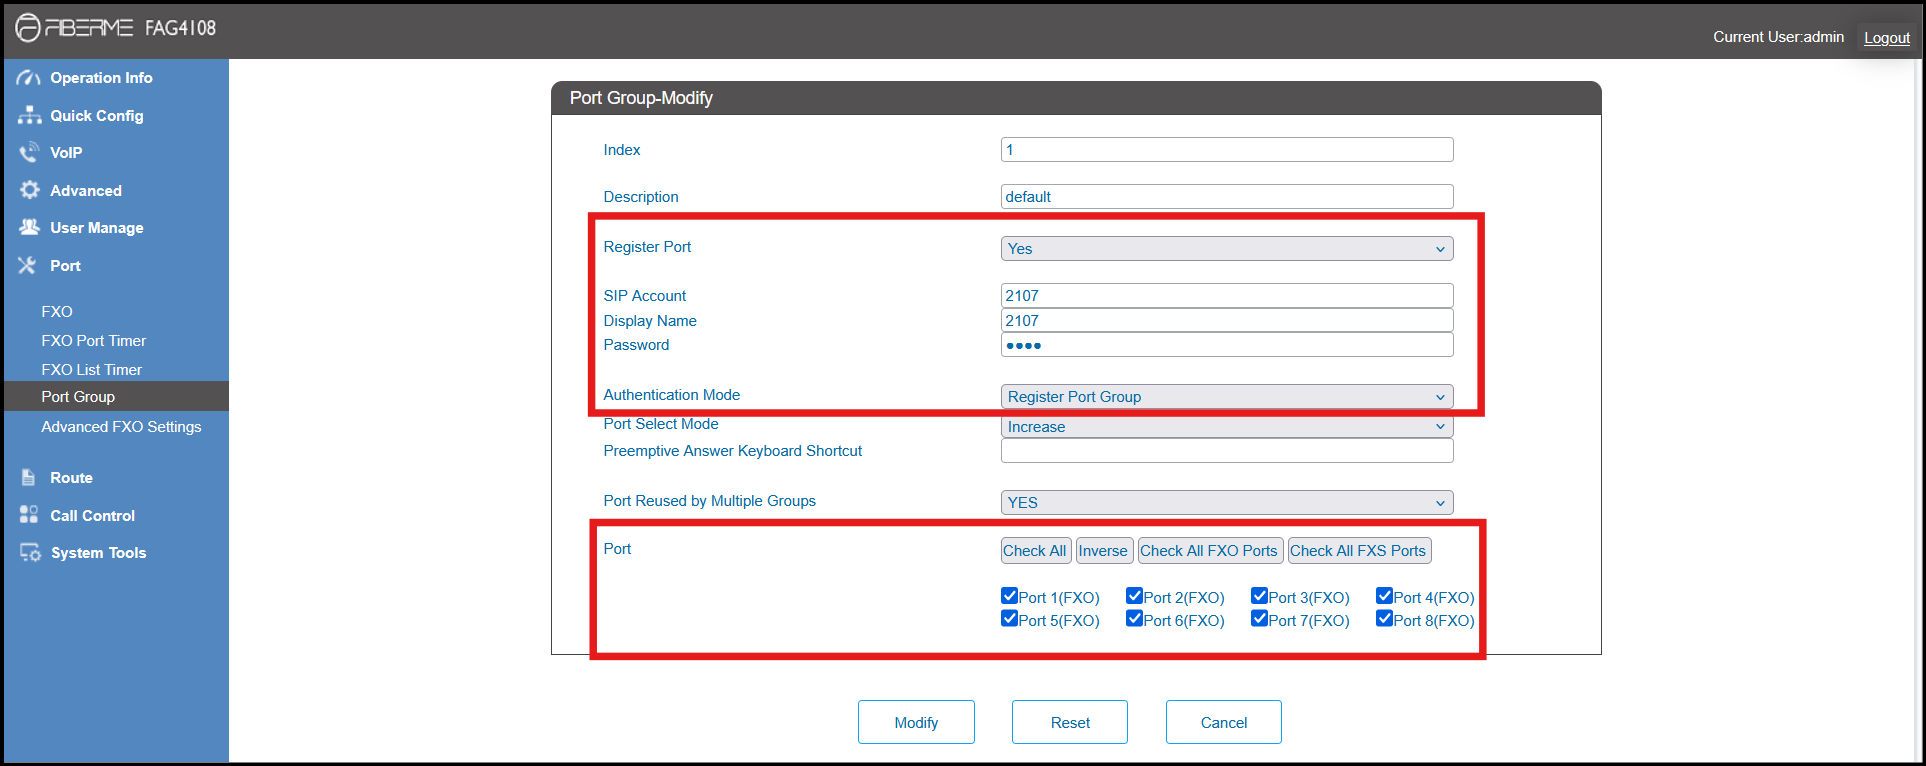Click the User Manage people icon
The image size is (1926, 766).
tap(29, 227)
